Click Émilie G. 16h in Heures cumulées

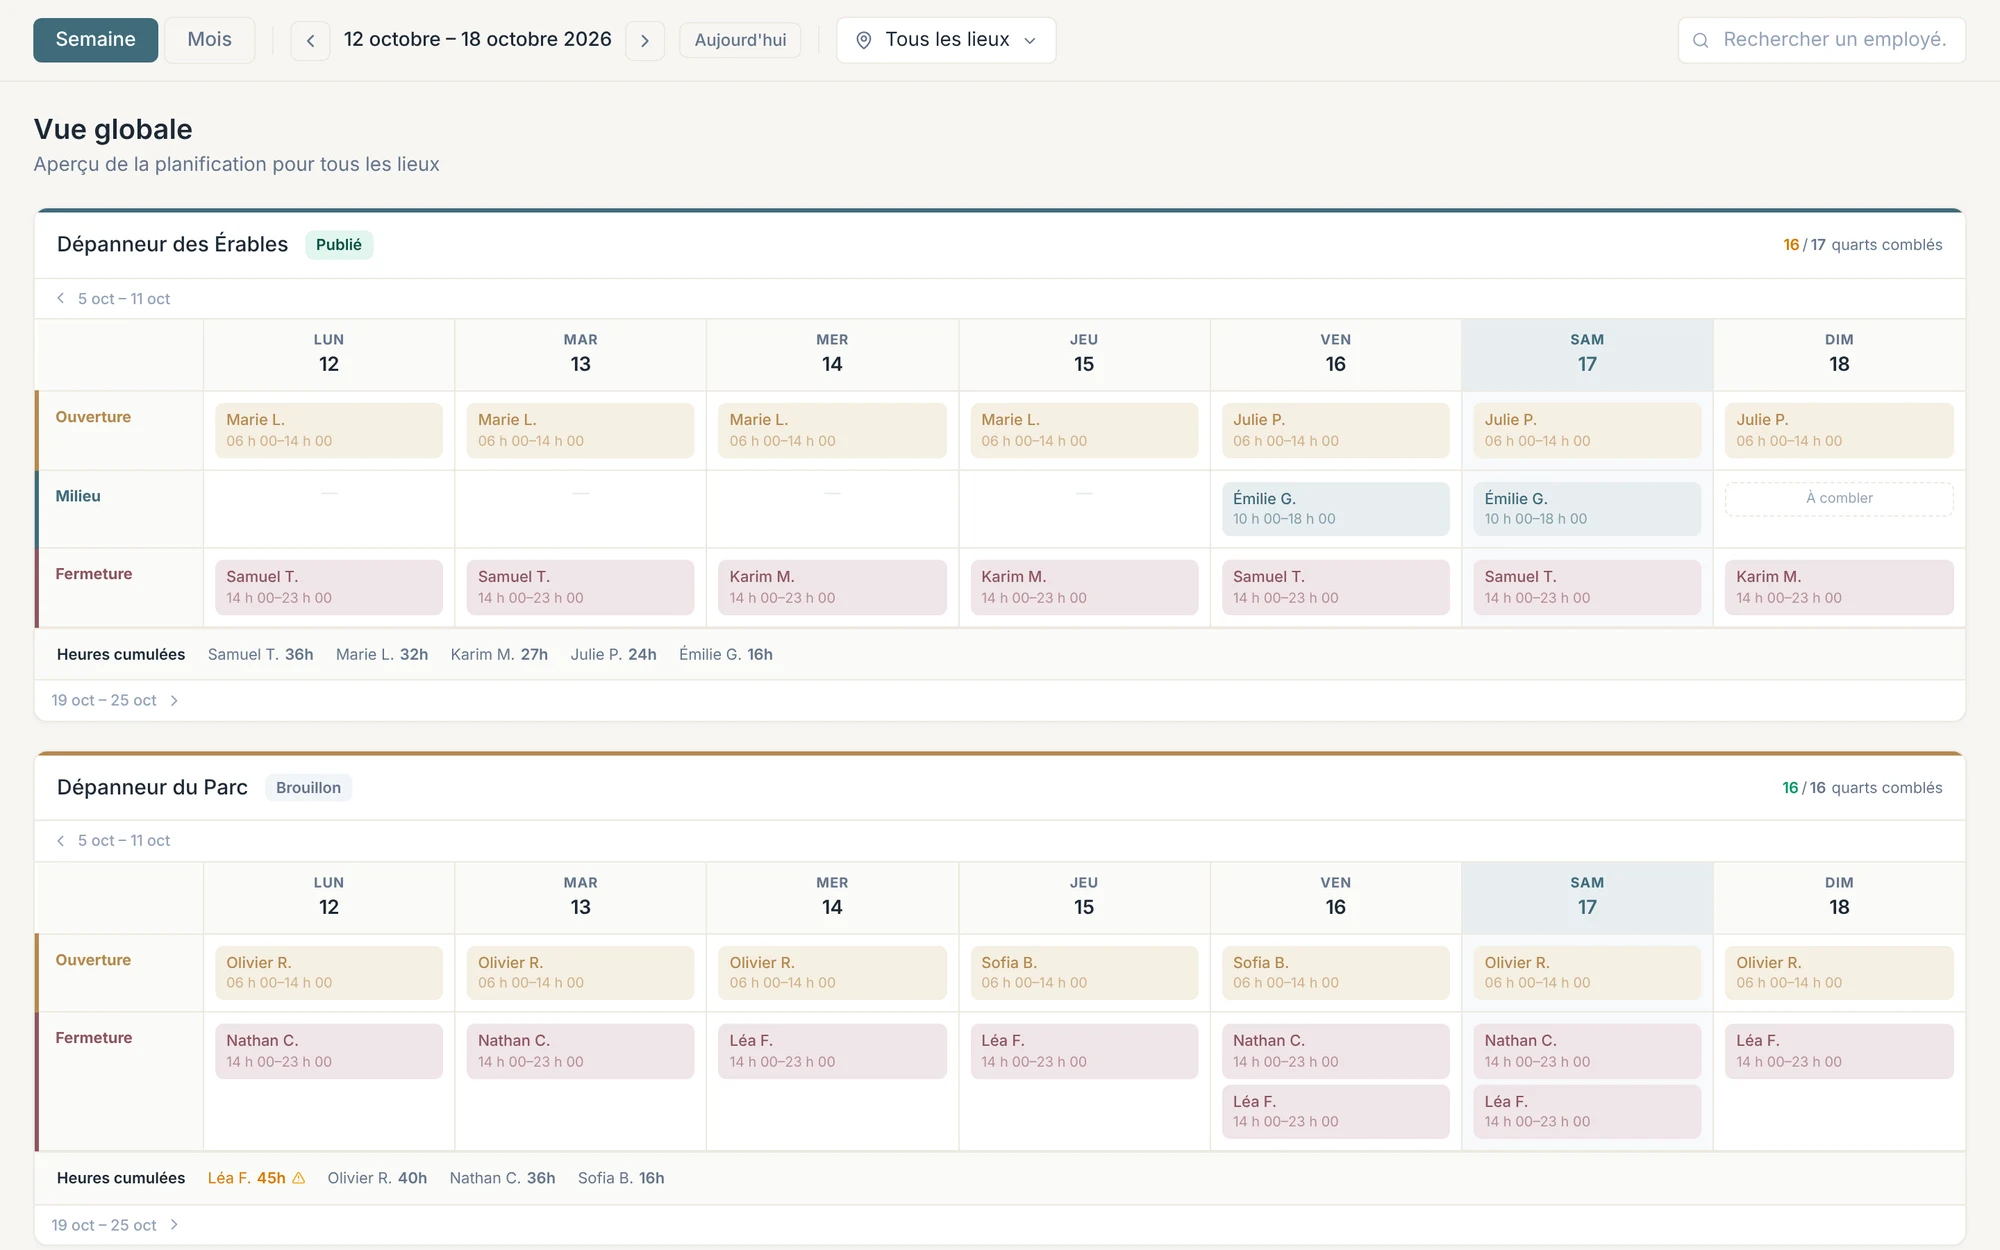click(x=726, y=654)
